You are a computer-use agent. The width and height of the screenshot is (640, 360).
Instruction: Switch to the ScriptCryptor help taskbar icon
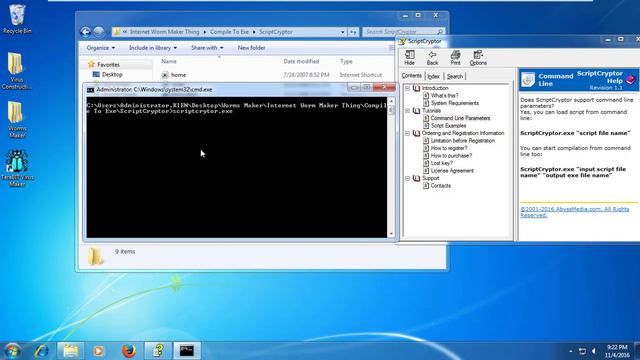pyautogui.click(x=158, y=351)
